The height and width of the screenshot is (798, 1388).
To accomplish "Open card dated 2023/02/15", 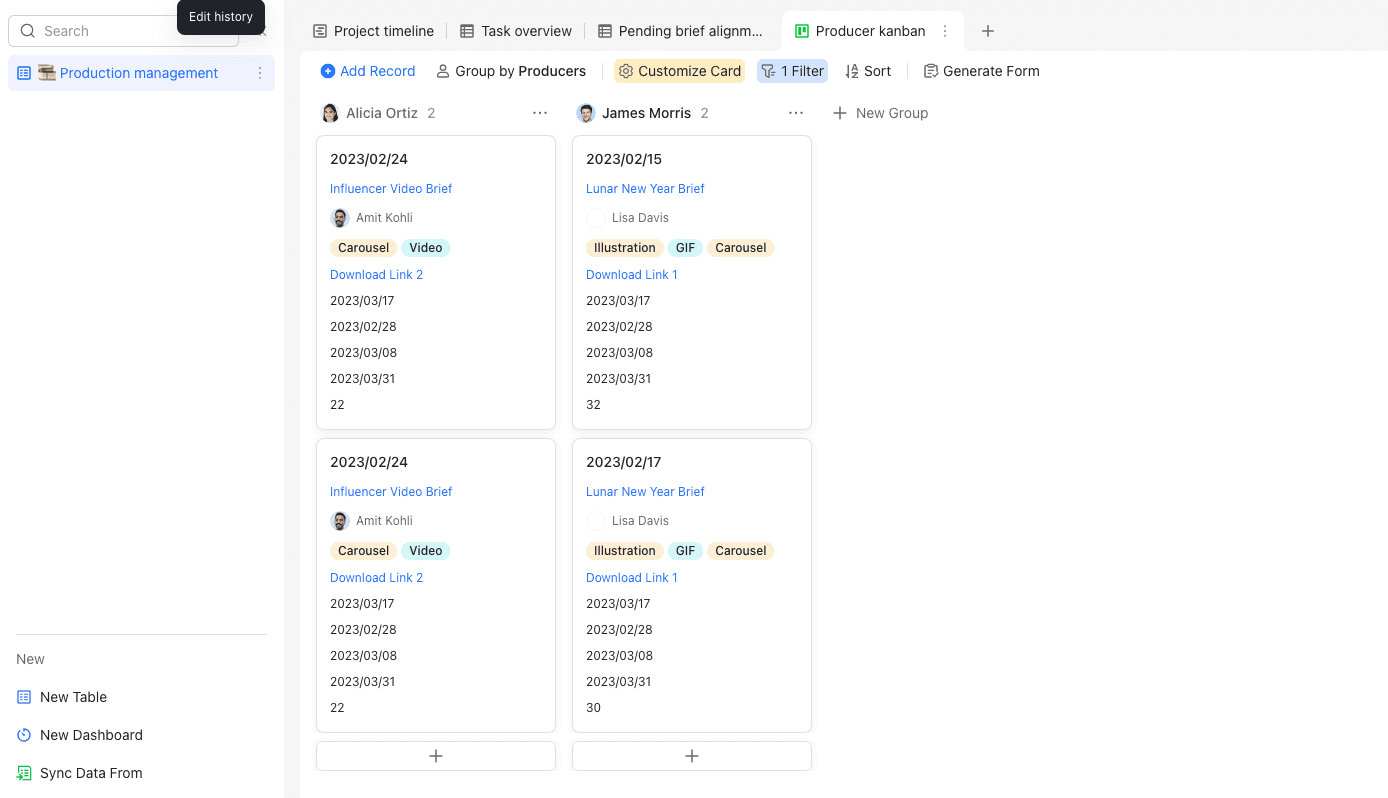I will tap(692, 282).
